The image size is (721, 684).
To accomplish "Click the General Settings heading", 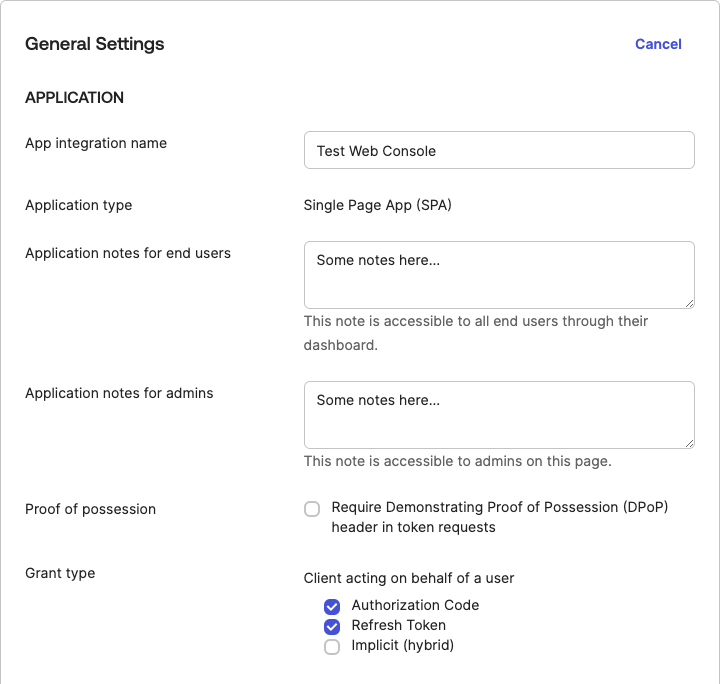I will click(x=95, y=44).
